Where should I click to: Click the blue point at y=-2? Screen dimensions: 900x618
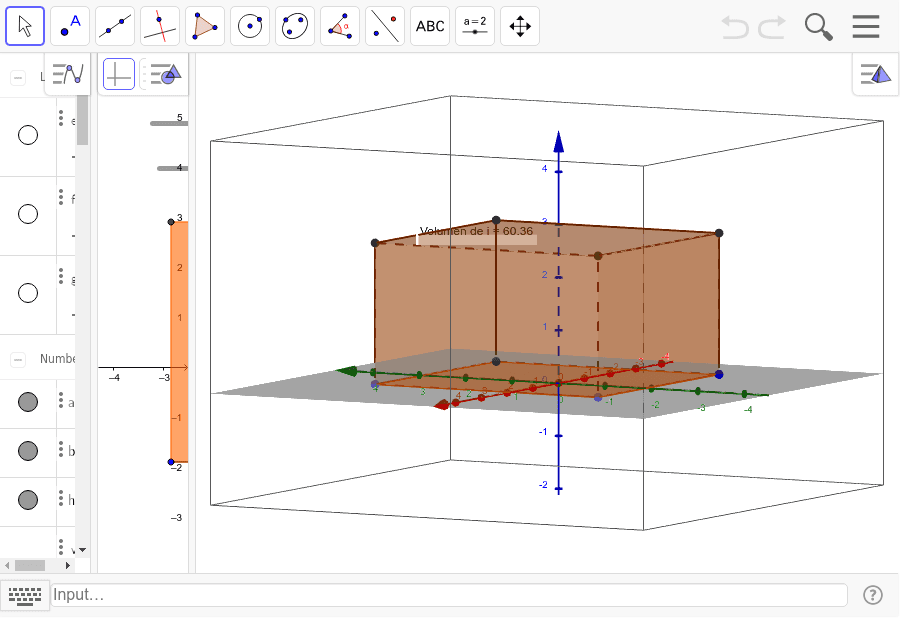click(x=171, y=462)
